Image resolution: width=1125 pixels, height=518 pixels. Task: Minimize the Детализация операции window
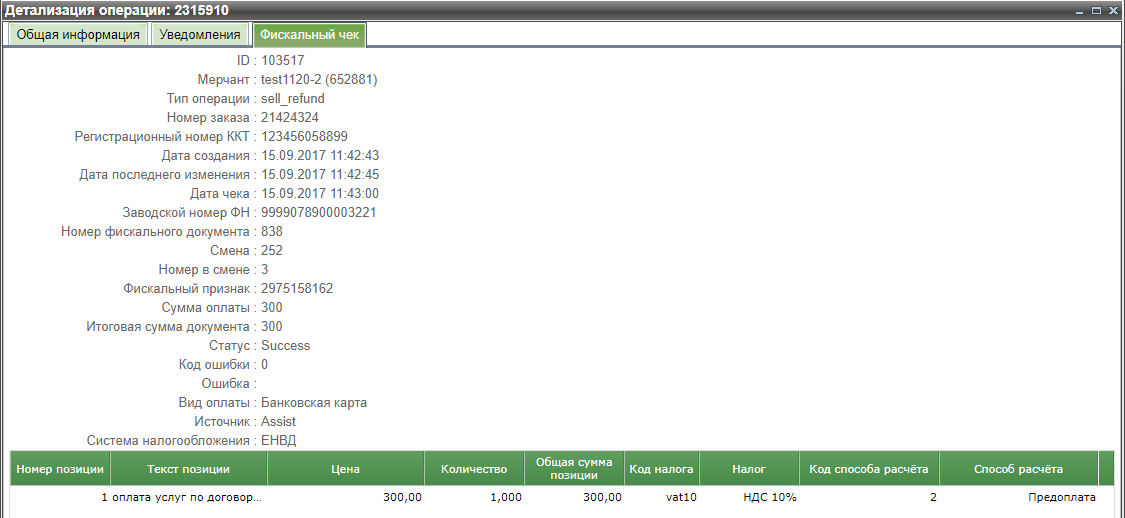1079,10
